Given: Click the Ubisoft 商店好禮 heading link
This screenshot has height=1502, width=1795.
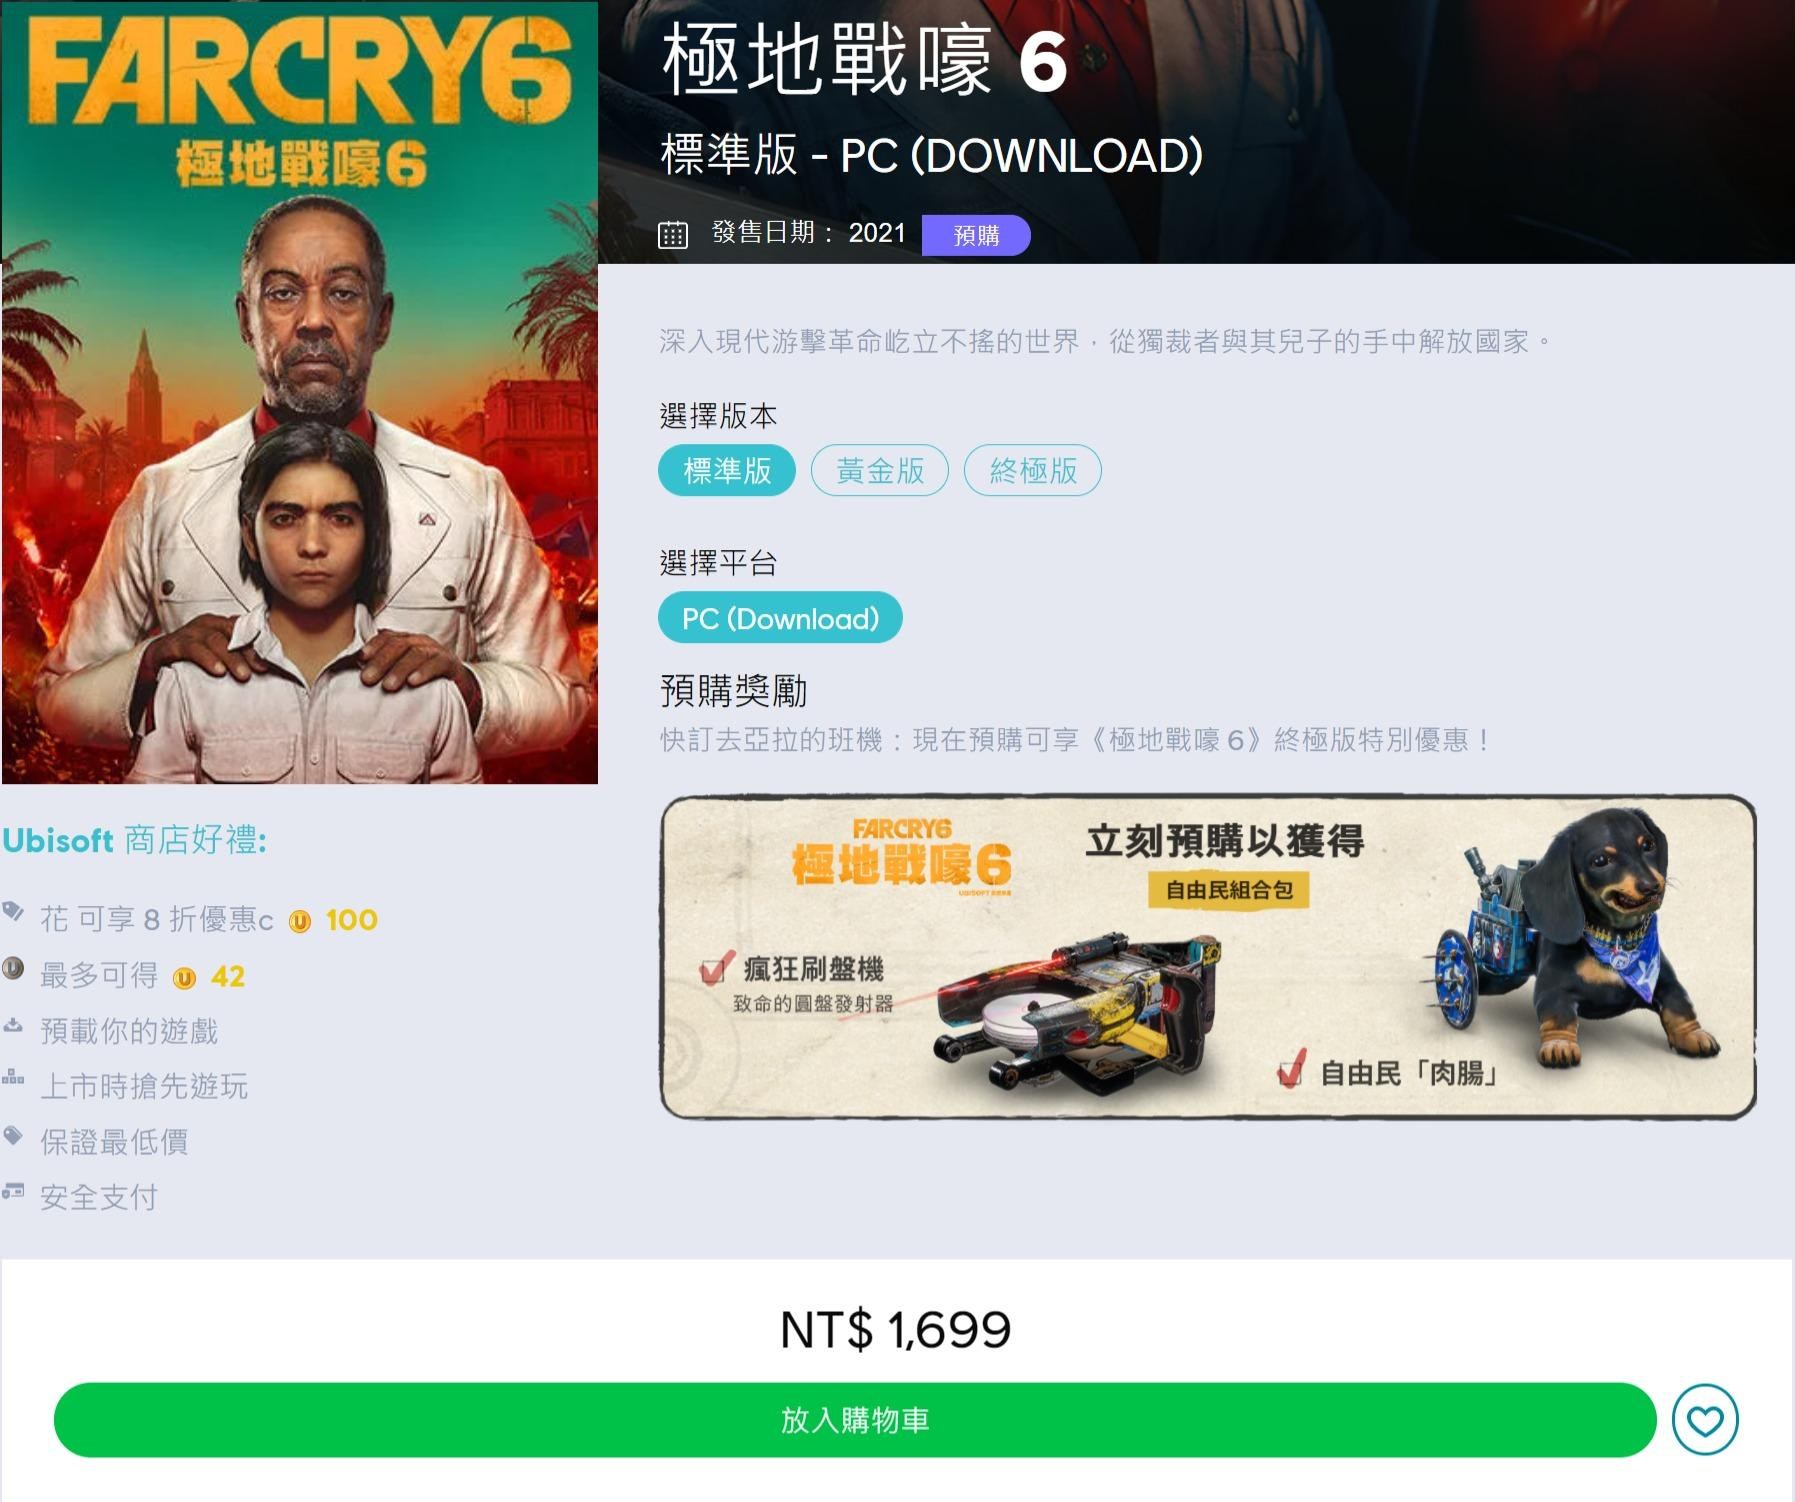Looking at the screenshot, I should point(134,840).
